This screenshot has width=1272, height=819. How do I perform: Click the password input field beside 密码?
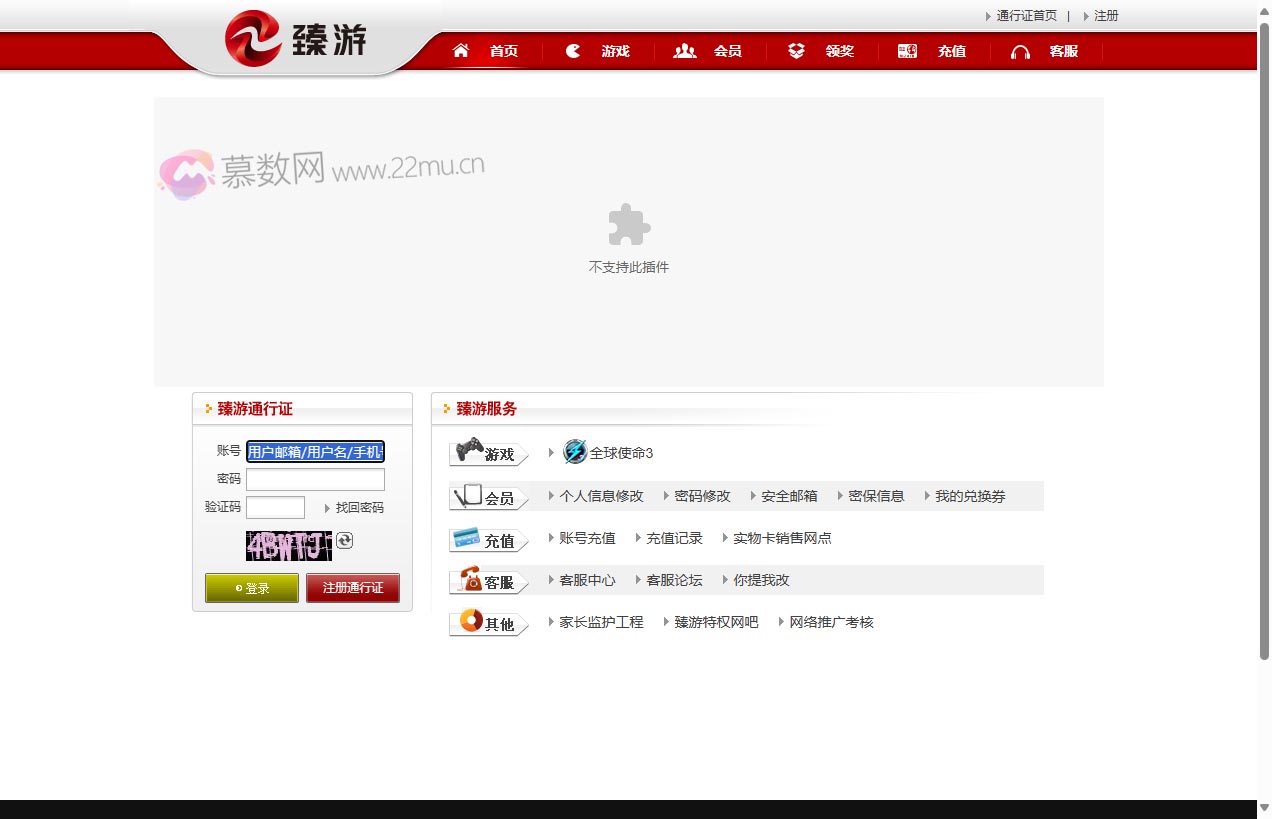pyautogui.click(x=315, y=479)
